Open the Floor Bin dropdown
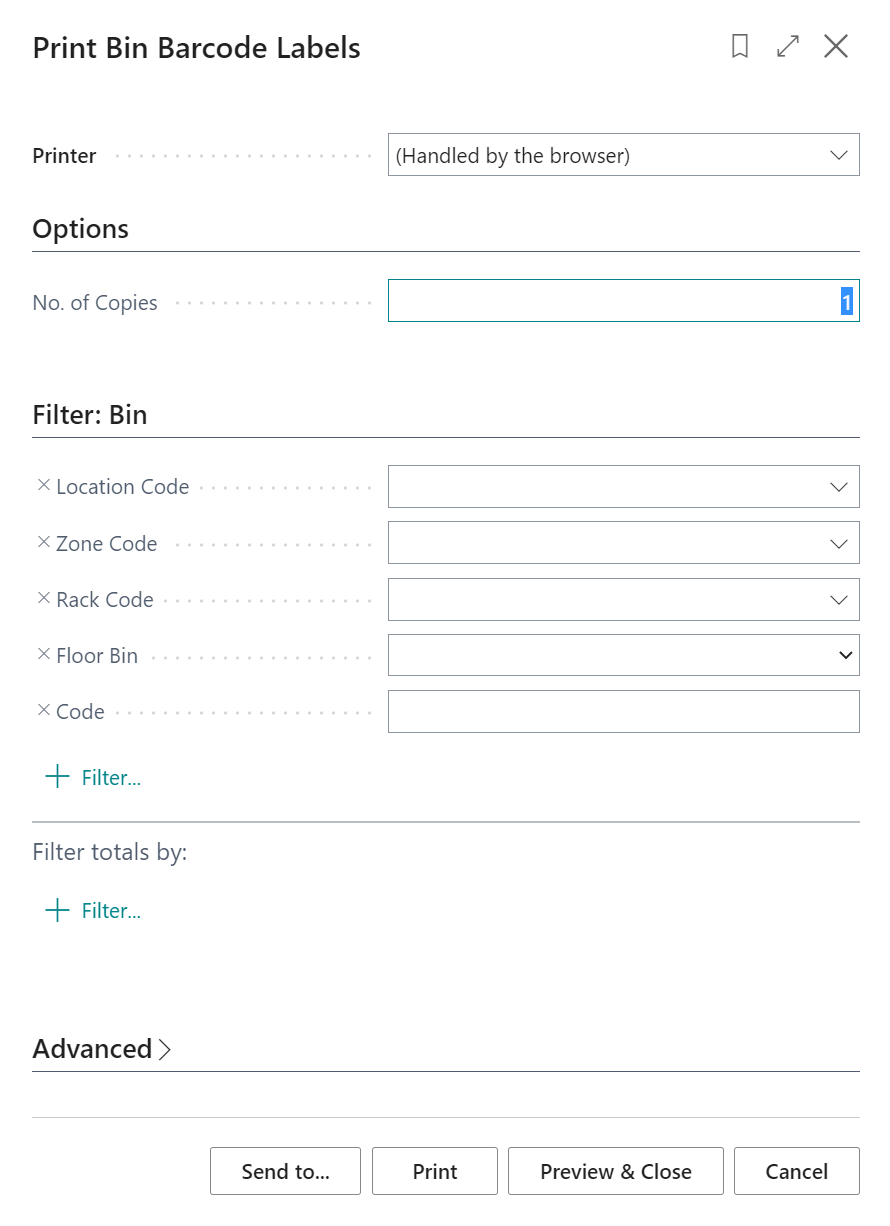 coord(846,656)
